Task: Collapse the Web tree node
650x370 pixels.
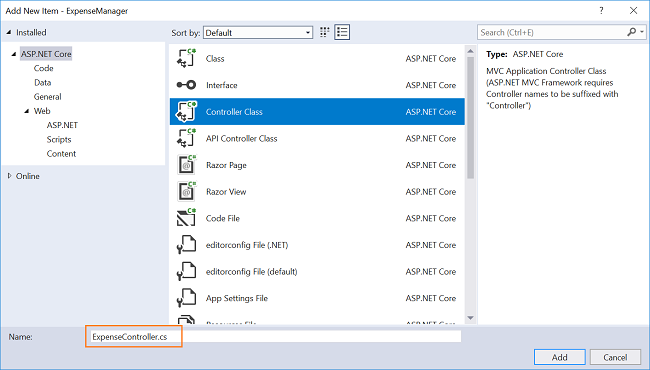Action: [x=27, y=111]
